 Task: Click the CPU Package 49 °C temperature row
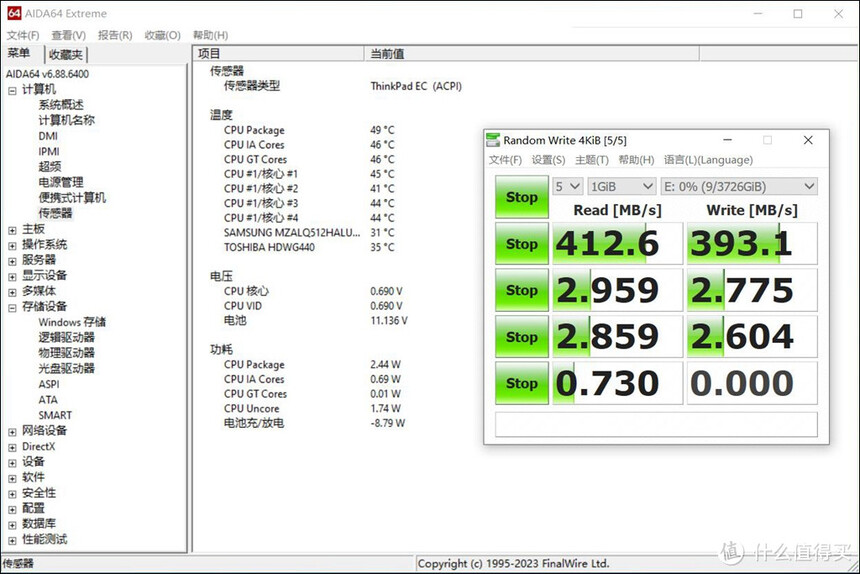point(309,130)
